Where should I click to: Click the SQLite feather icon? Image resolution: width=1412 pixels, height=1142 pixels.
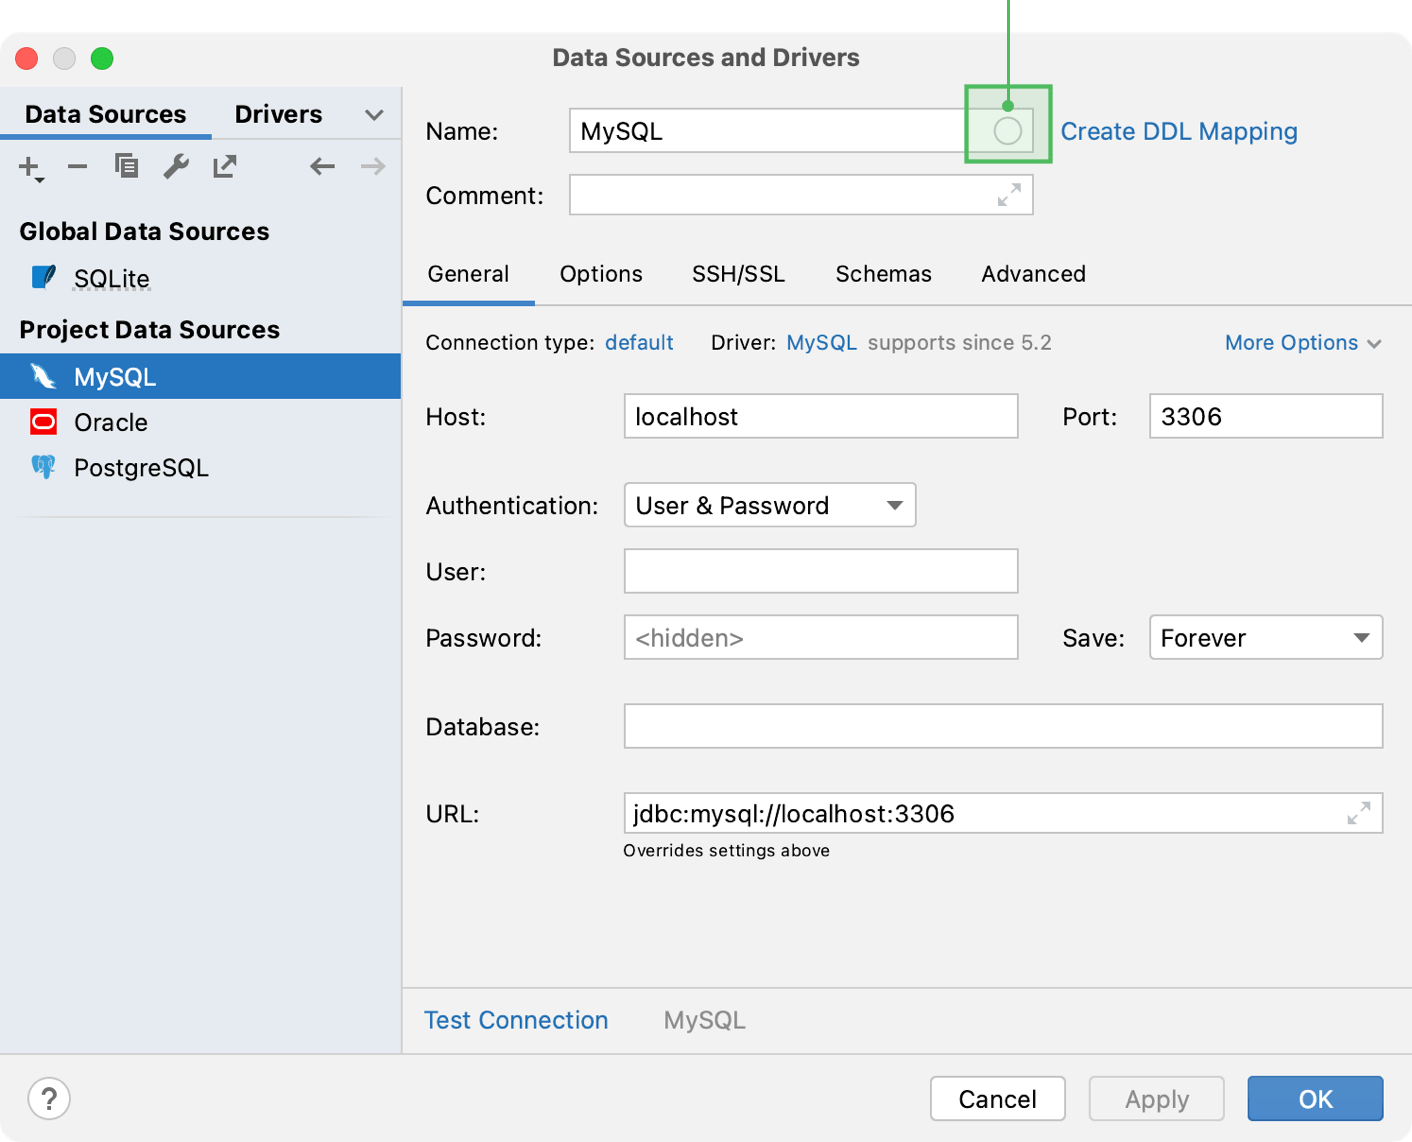(x=43, y=277)
